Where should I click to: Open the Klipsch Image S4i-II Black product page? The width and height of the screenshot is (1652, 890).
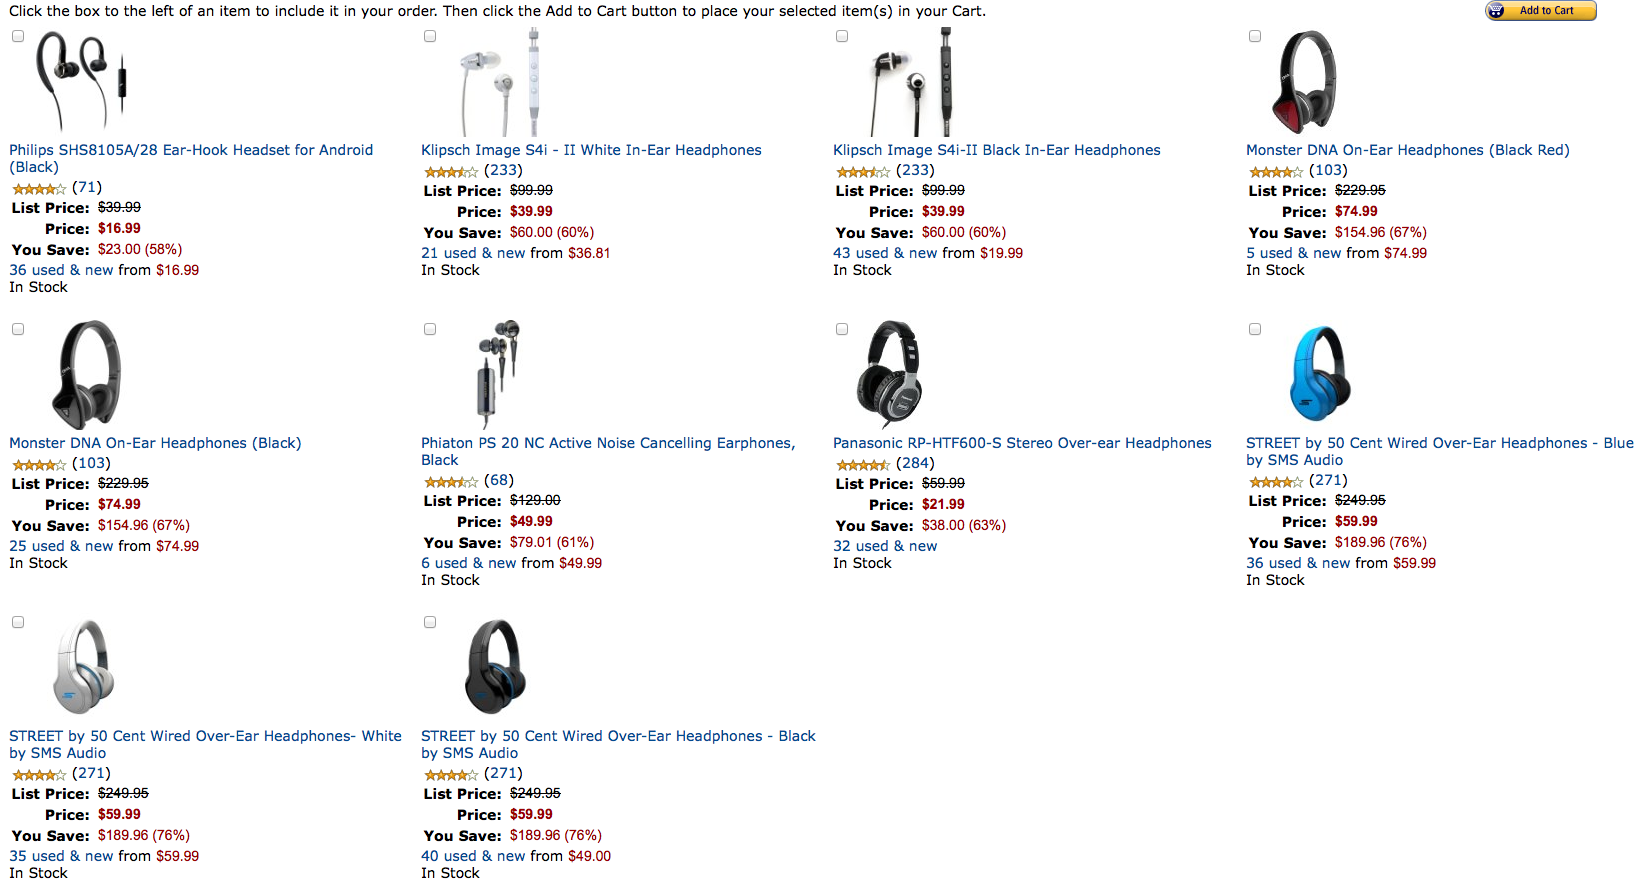click(x=996, y=149)
